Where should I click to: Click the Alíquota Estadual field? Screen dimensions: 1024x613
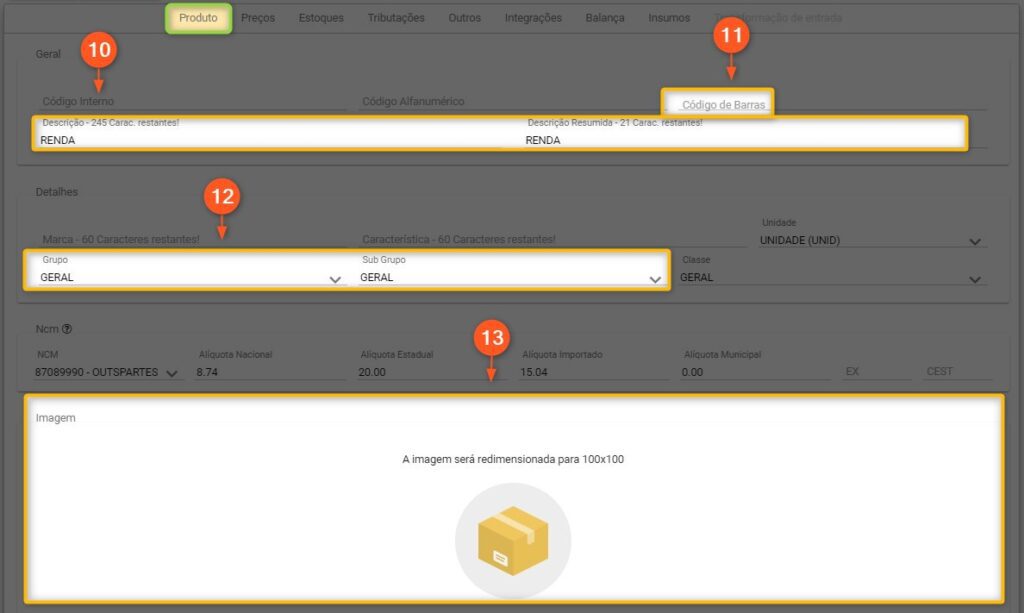point(430,372)
